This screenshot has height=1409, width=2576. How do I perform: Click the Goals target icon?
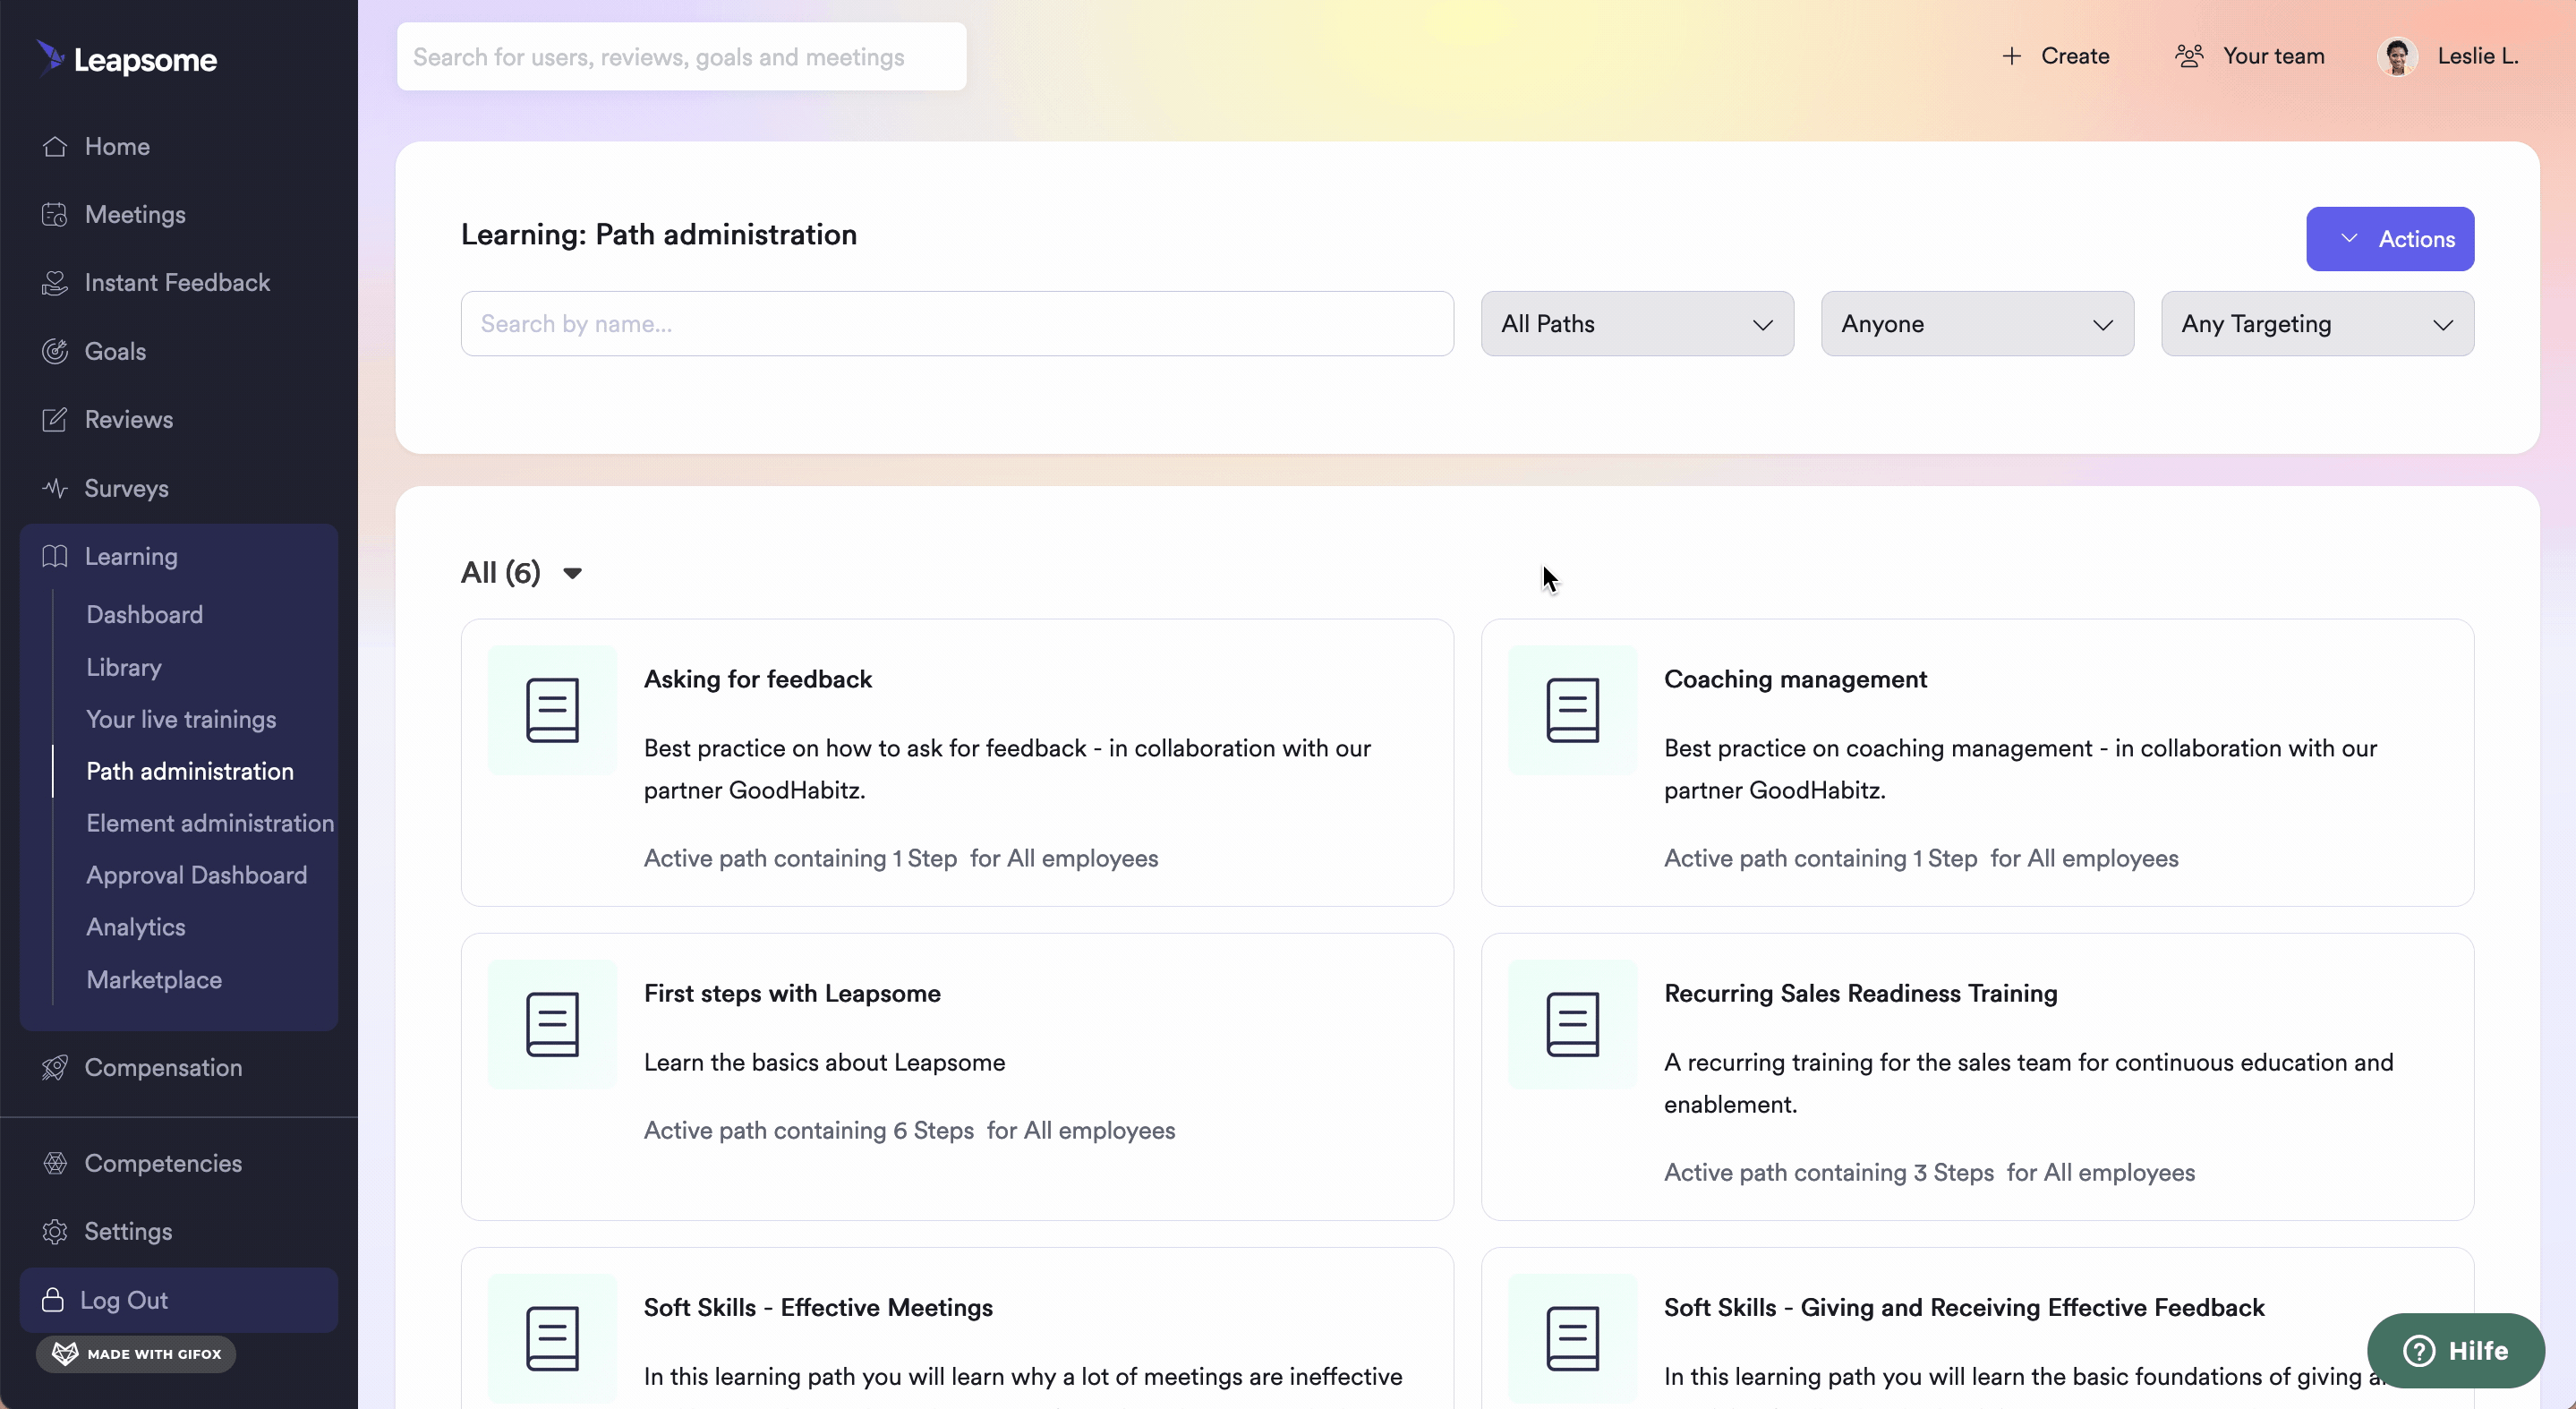coord(55,351)
